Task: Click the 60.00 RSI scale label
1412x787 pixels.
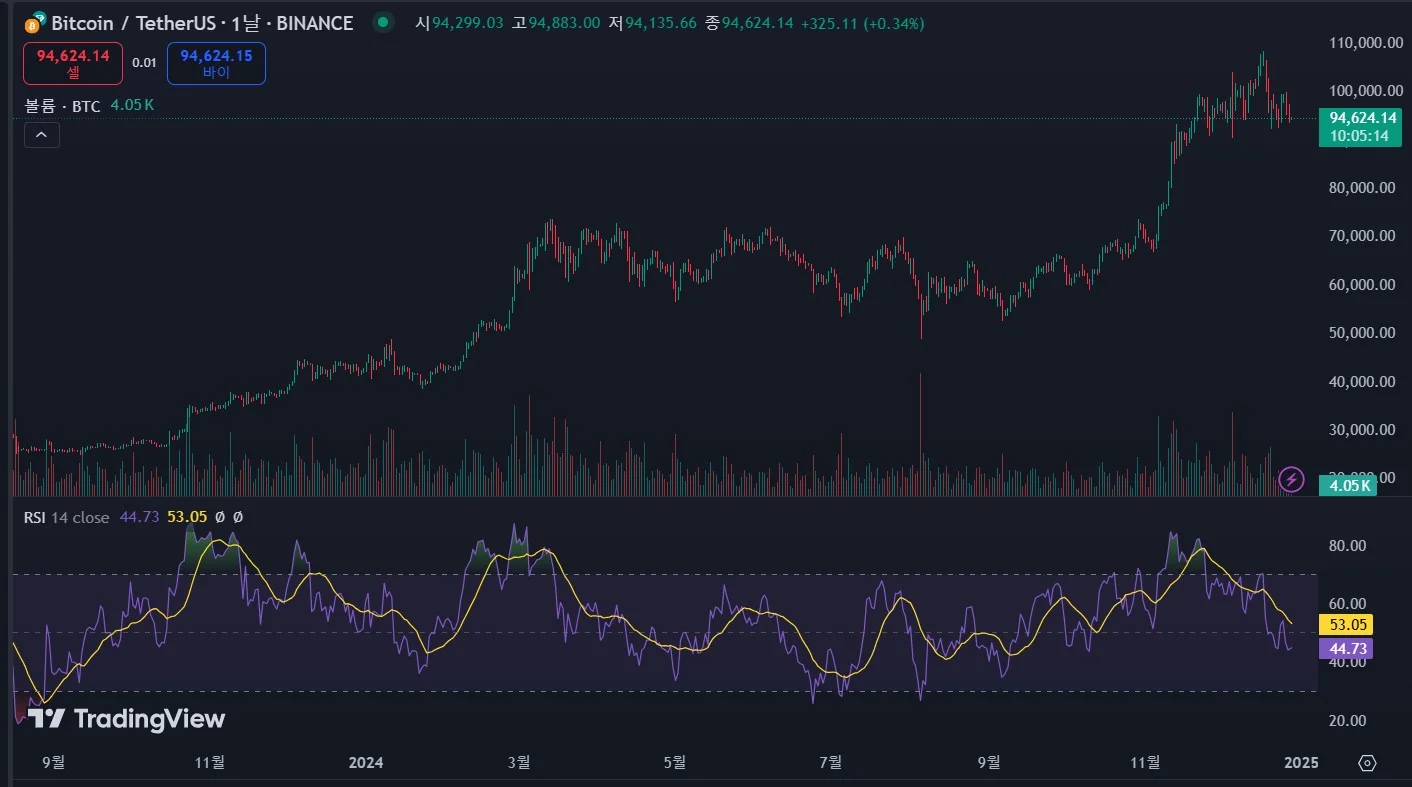Action: click(x=1347, y=603)
